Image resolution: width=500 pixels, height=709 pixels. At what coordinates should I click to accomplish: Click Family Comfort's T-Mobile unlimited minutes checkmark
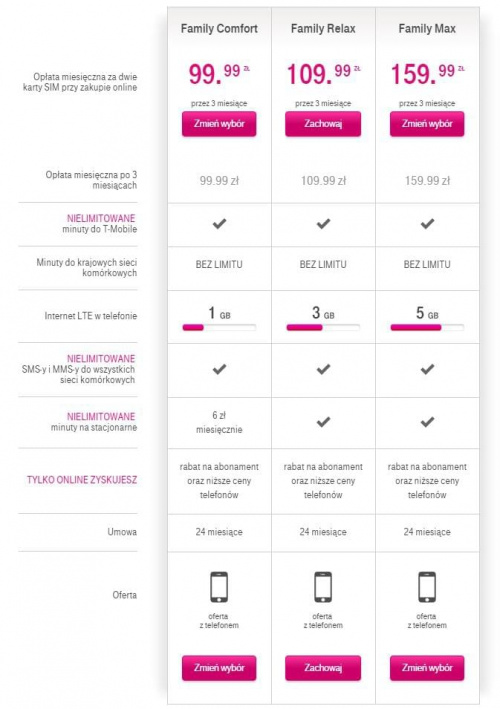point(219,223)
